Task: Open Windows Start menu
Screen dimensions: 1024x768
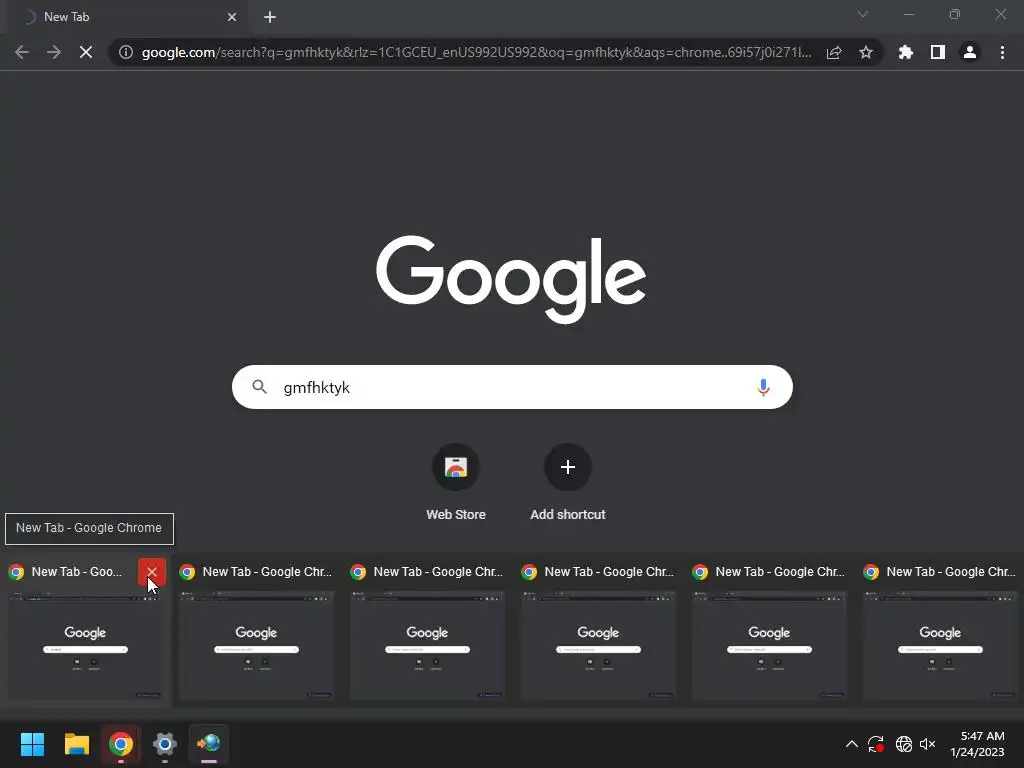Action: [x=32, y=744]
